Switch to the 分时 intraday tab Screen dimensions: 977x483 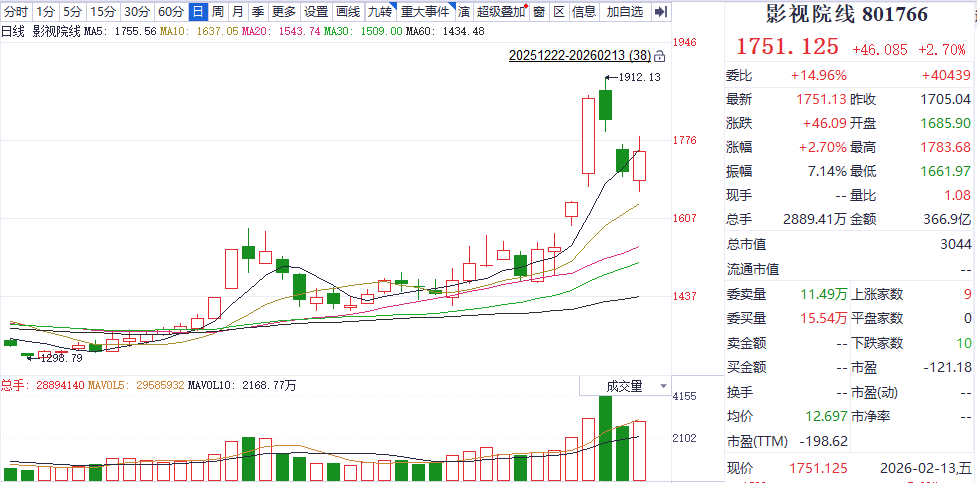click(x=16, y=12)
